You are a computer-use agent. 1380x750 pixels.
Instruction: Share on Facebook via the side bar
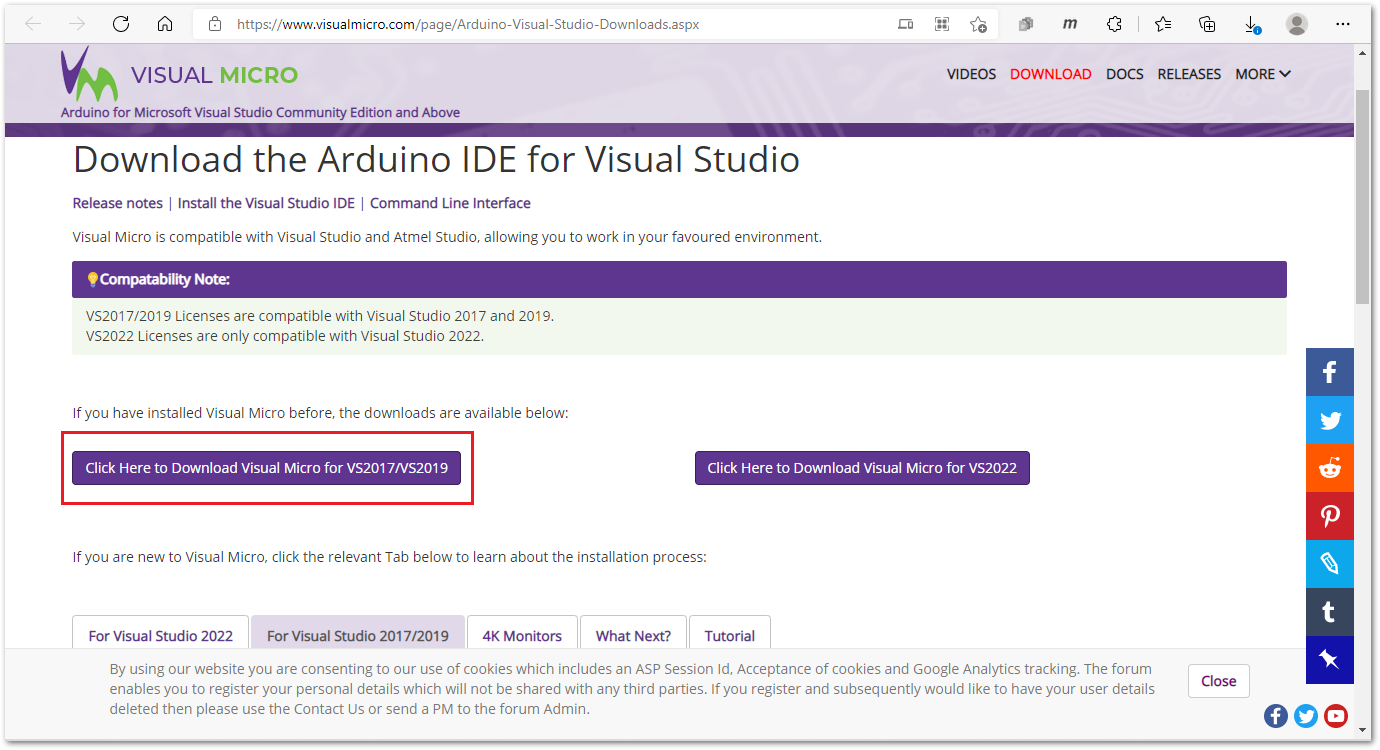[1330, 372]
